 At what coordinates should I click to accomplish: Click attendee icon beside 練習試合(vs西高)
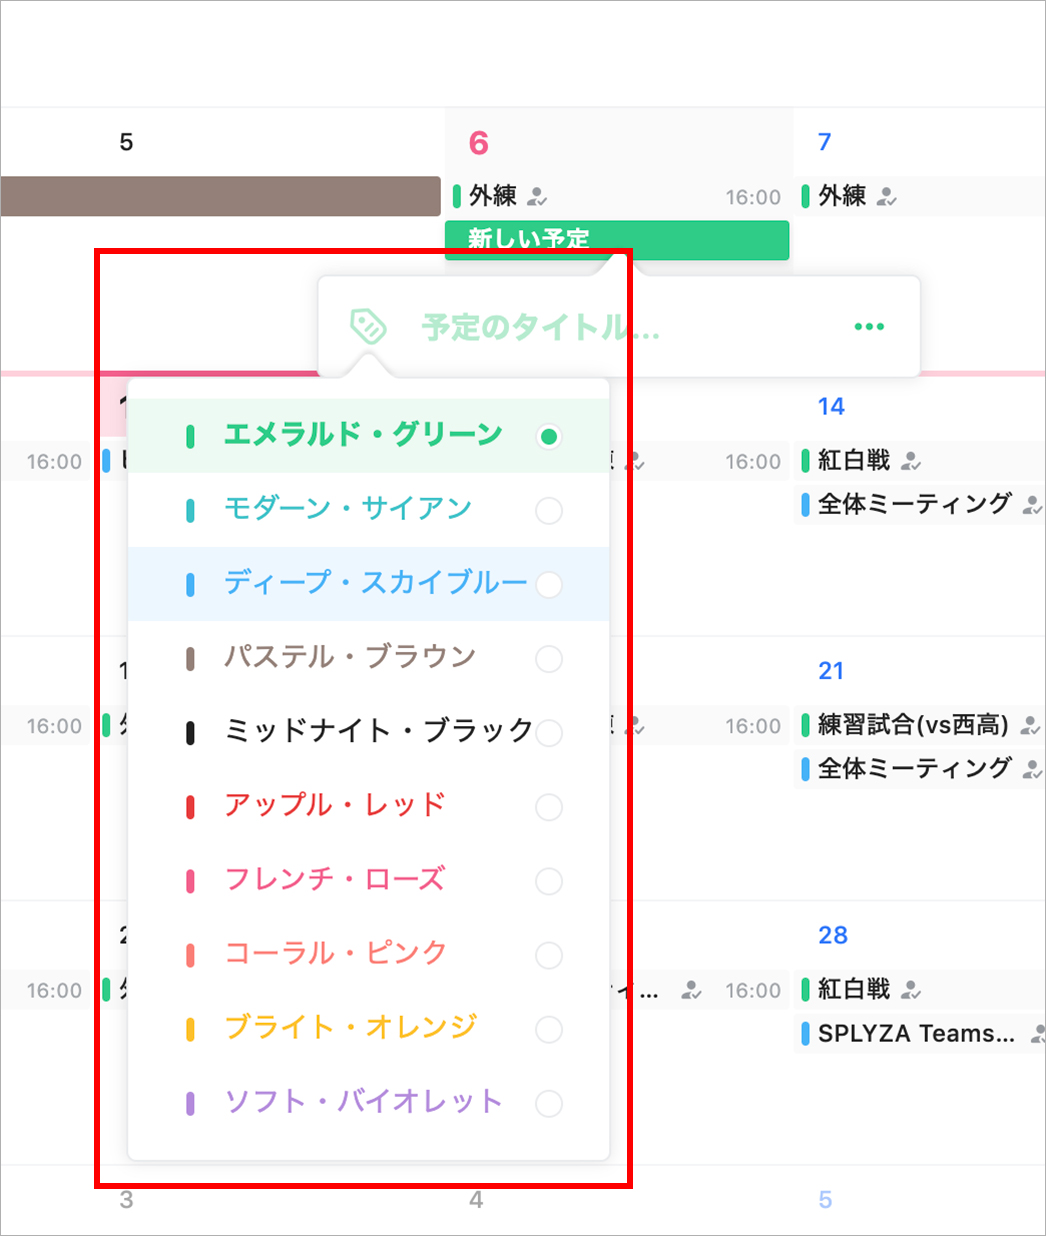click(1030, 726)
